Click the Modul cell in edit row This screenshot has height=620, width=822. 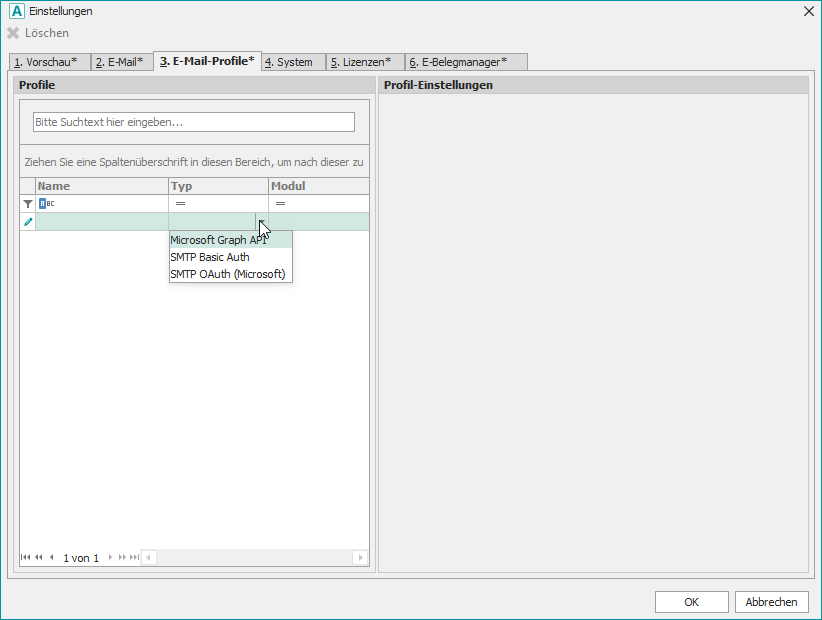click(319, 222)
